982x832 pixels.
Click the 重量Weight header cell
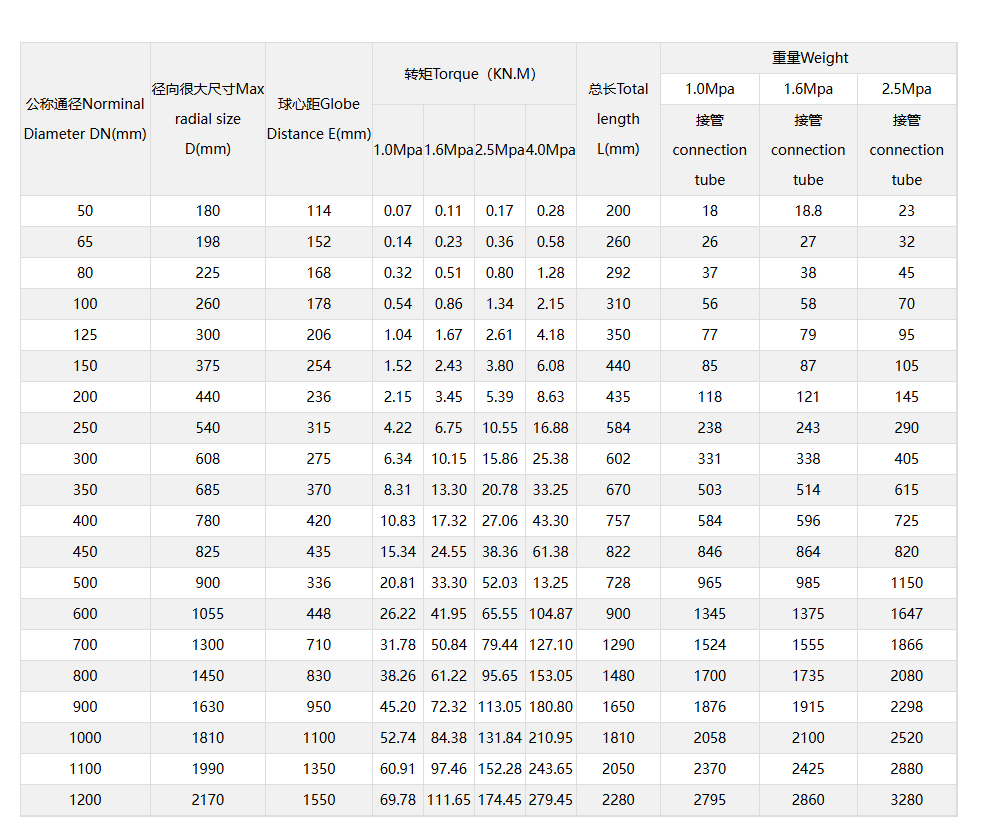809,58
